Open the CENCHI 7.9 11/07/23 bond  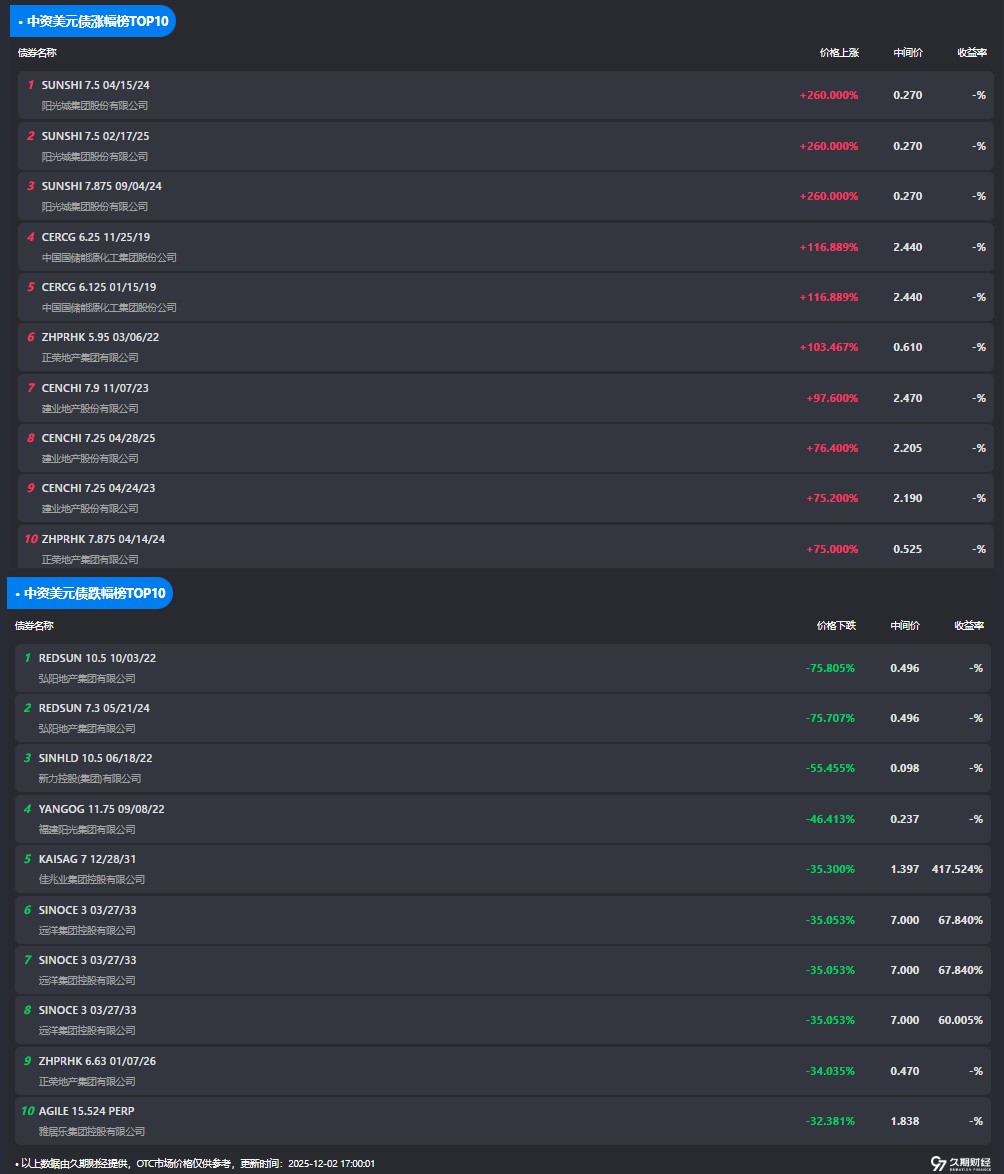point(95,388)
